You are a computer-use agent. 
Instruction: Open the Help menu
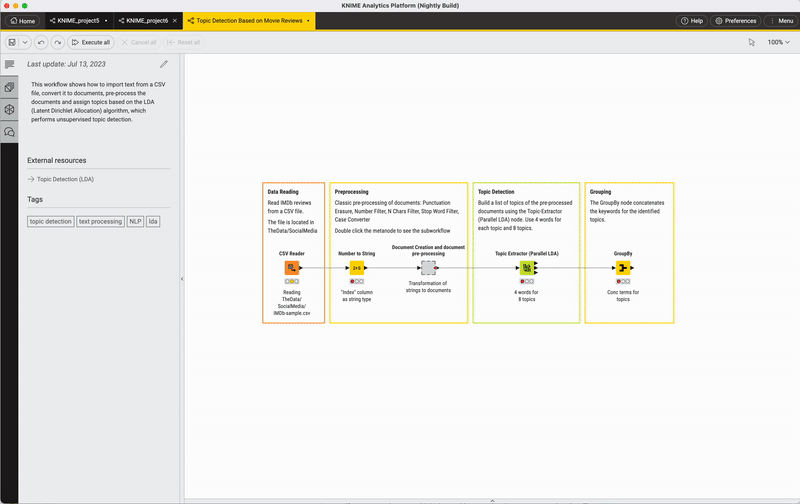[692, 21]
